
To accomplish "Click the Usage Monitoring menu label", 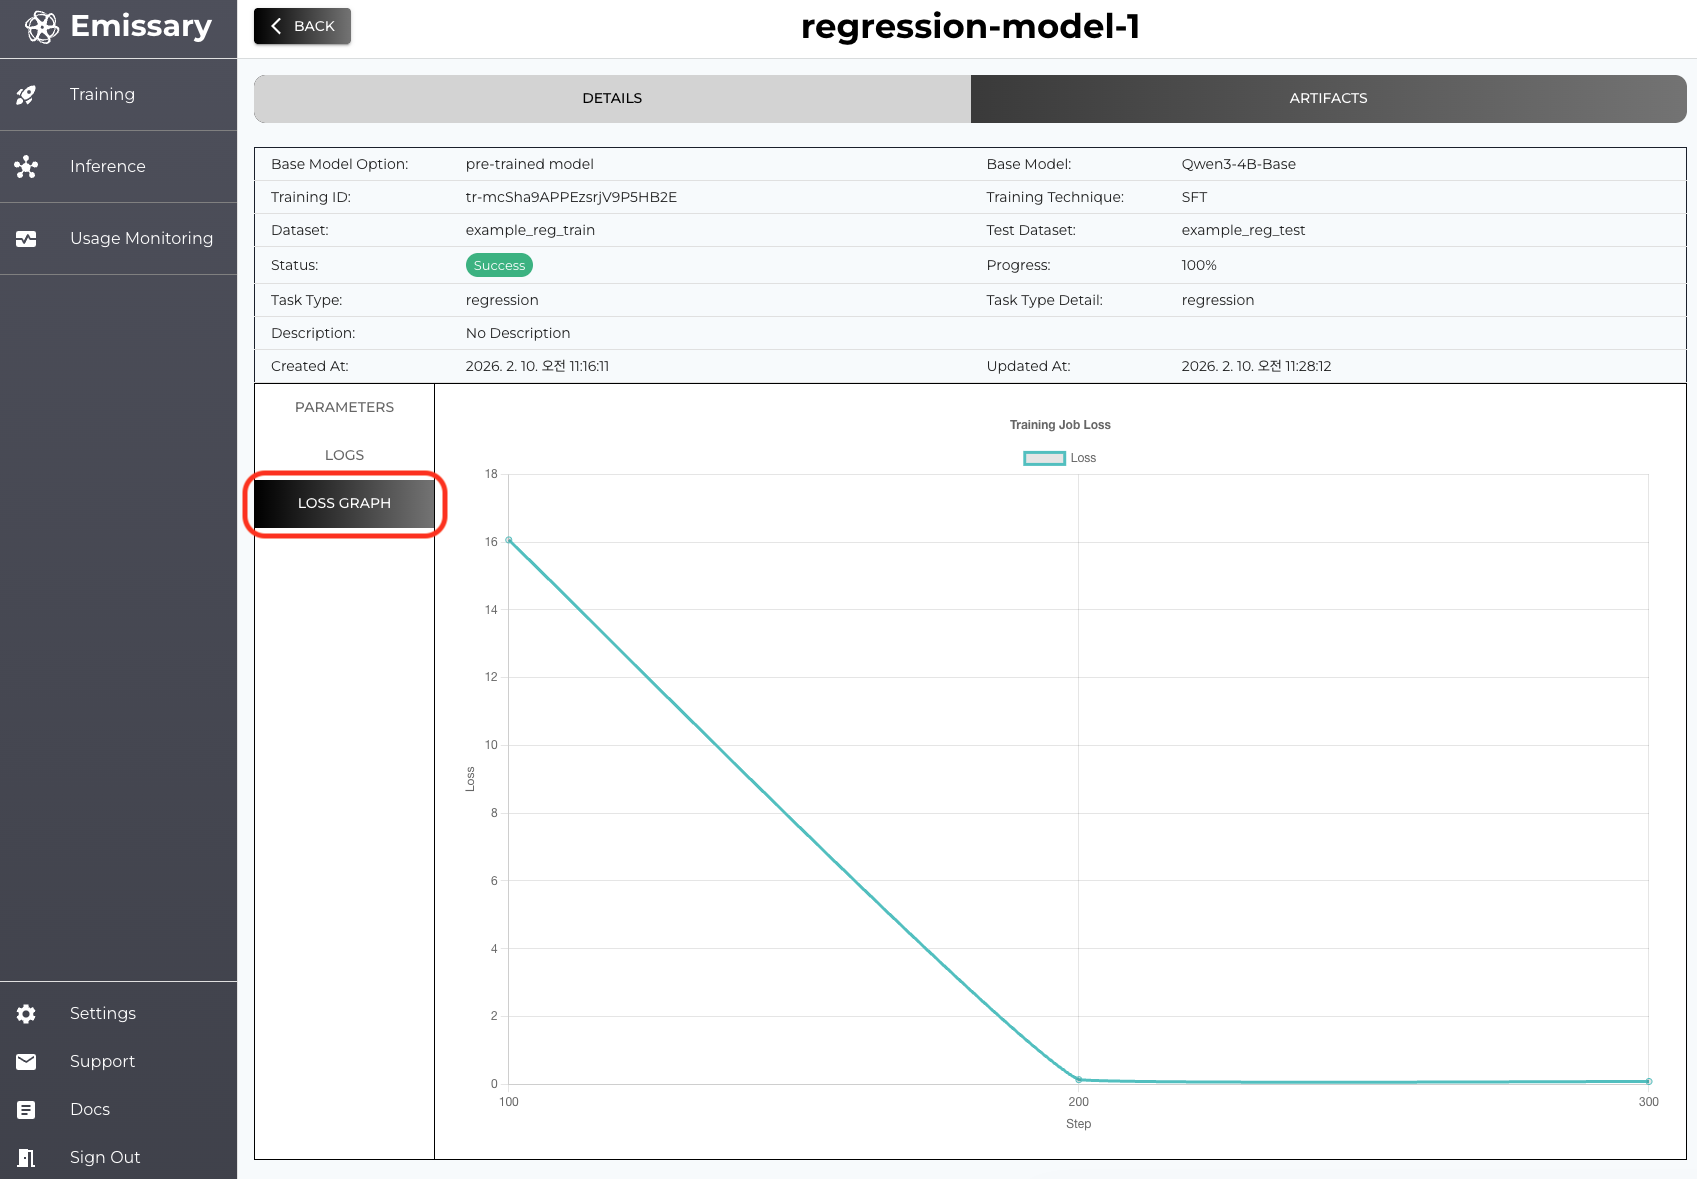I will click(x=141, y=238).
